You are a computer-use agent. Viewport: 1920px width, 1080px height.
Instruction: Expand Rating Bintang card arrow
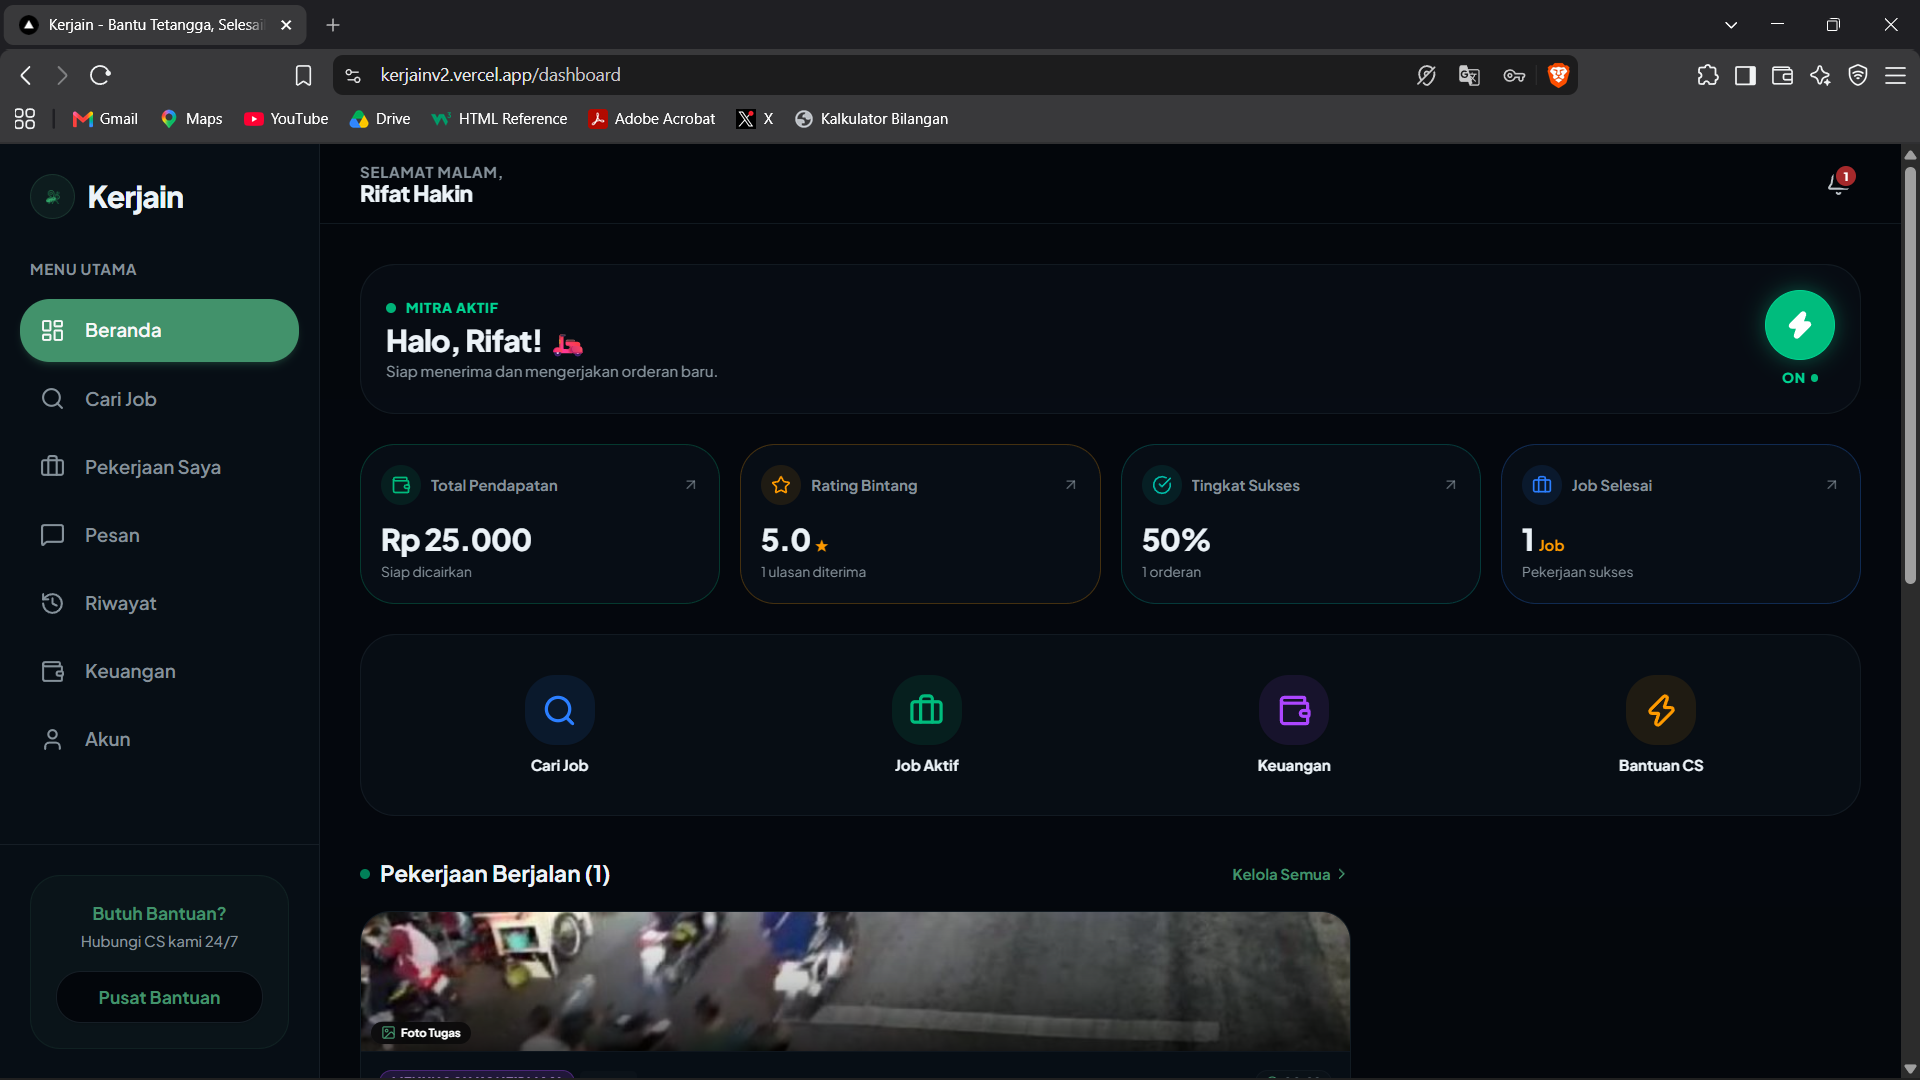click(1070, 485)
